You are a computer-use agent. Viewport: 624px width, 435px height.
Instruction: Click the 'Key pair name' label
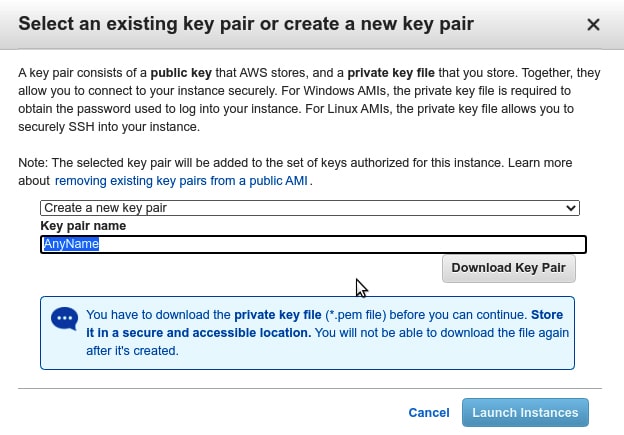(83, 226)
